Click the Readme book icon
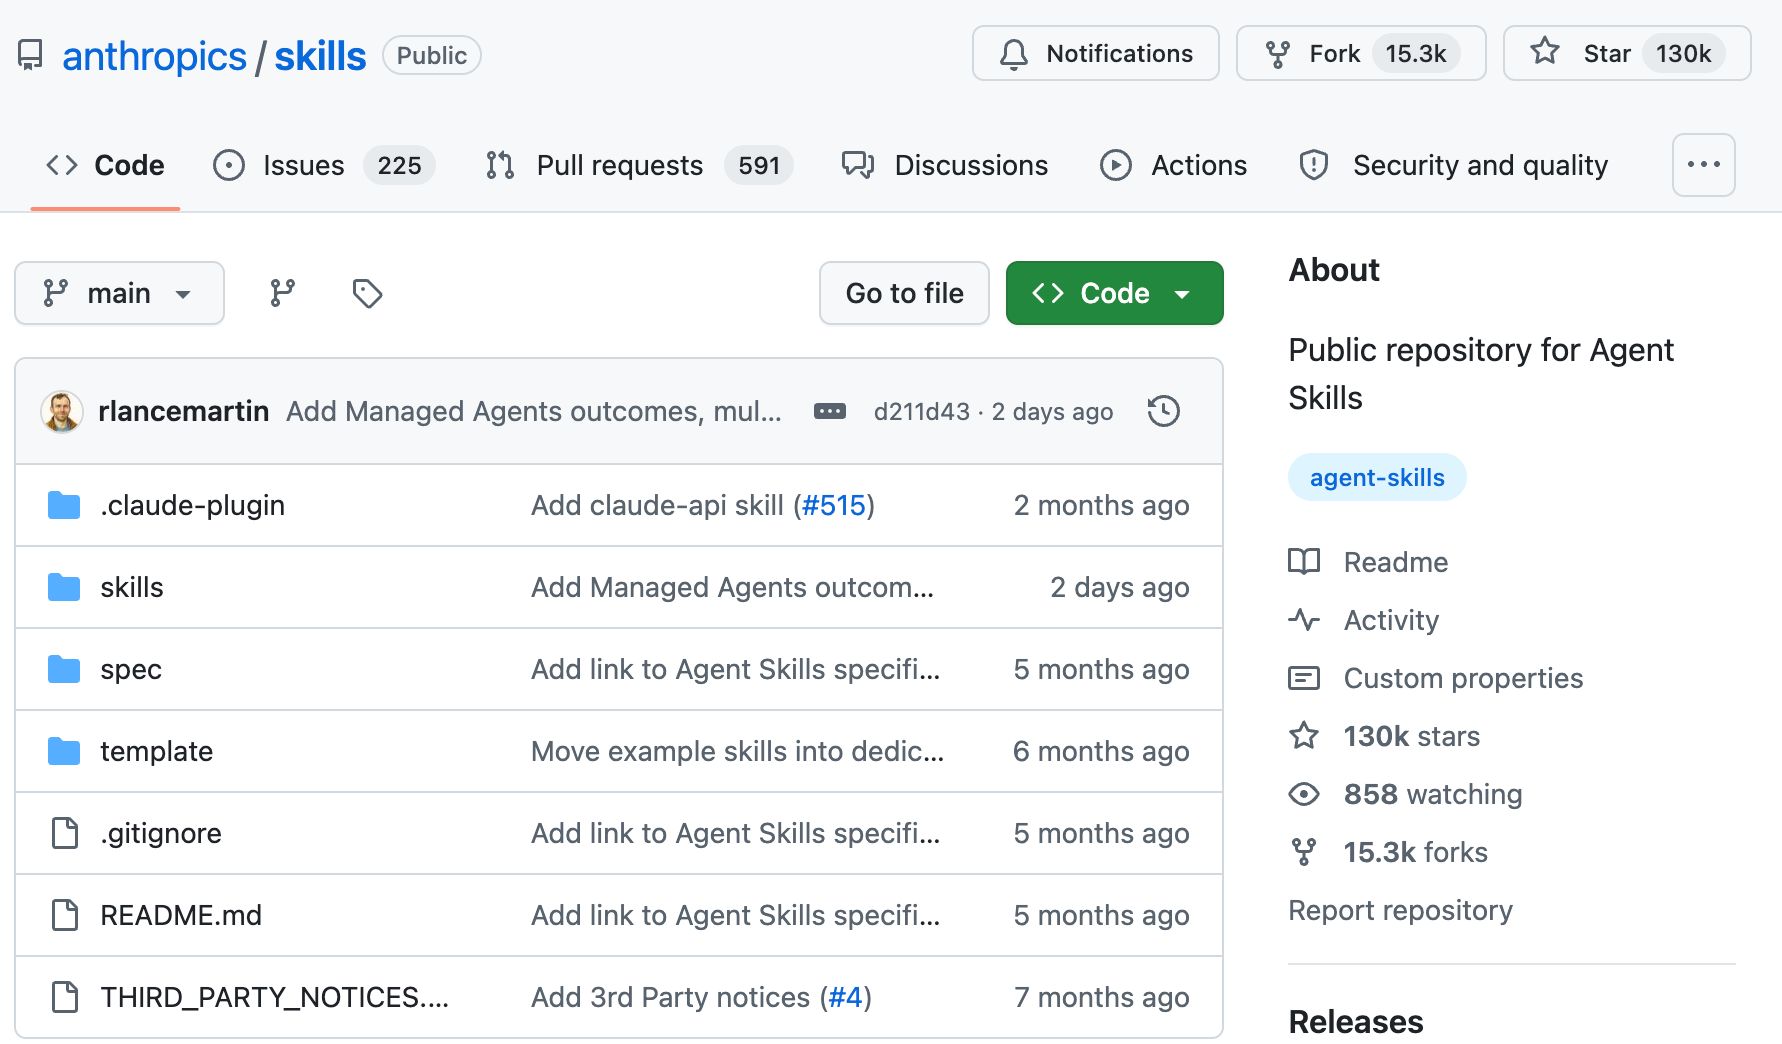Image resolution: width=1782 pixels, height=1044 pixels. [x=1304, y=562]
